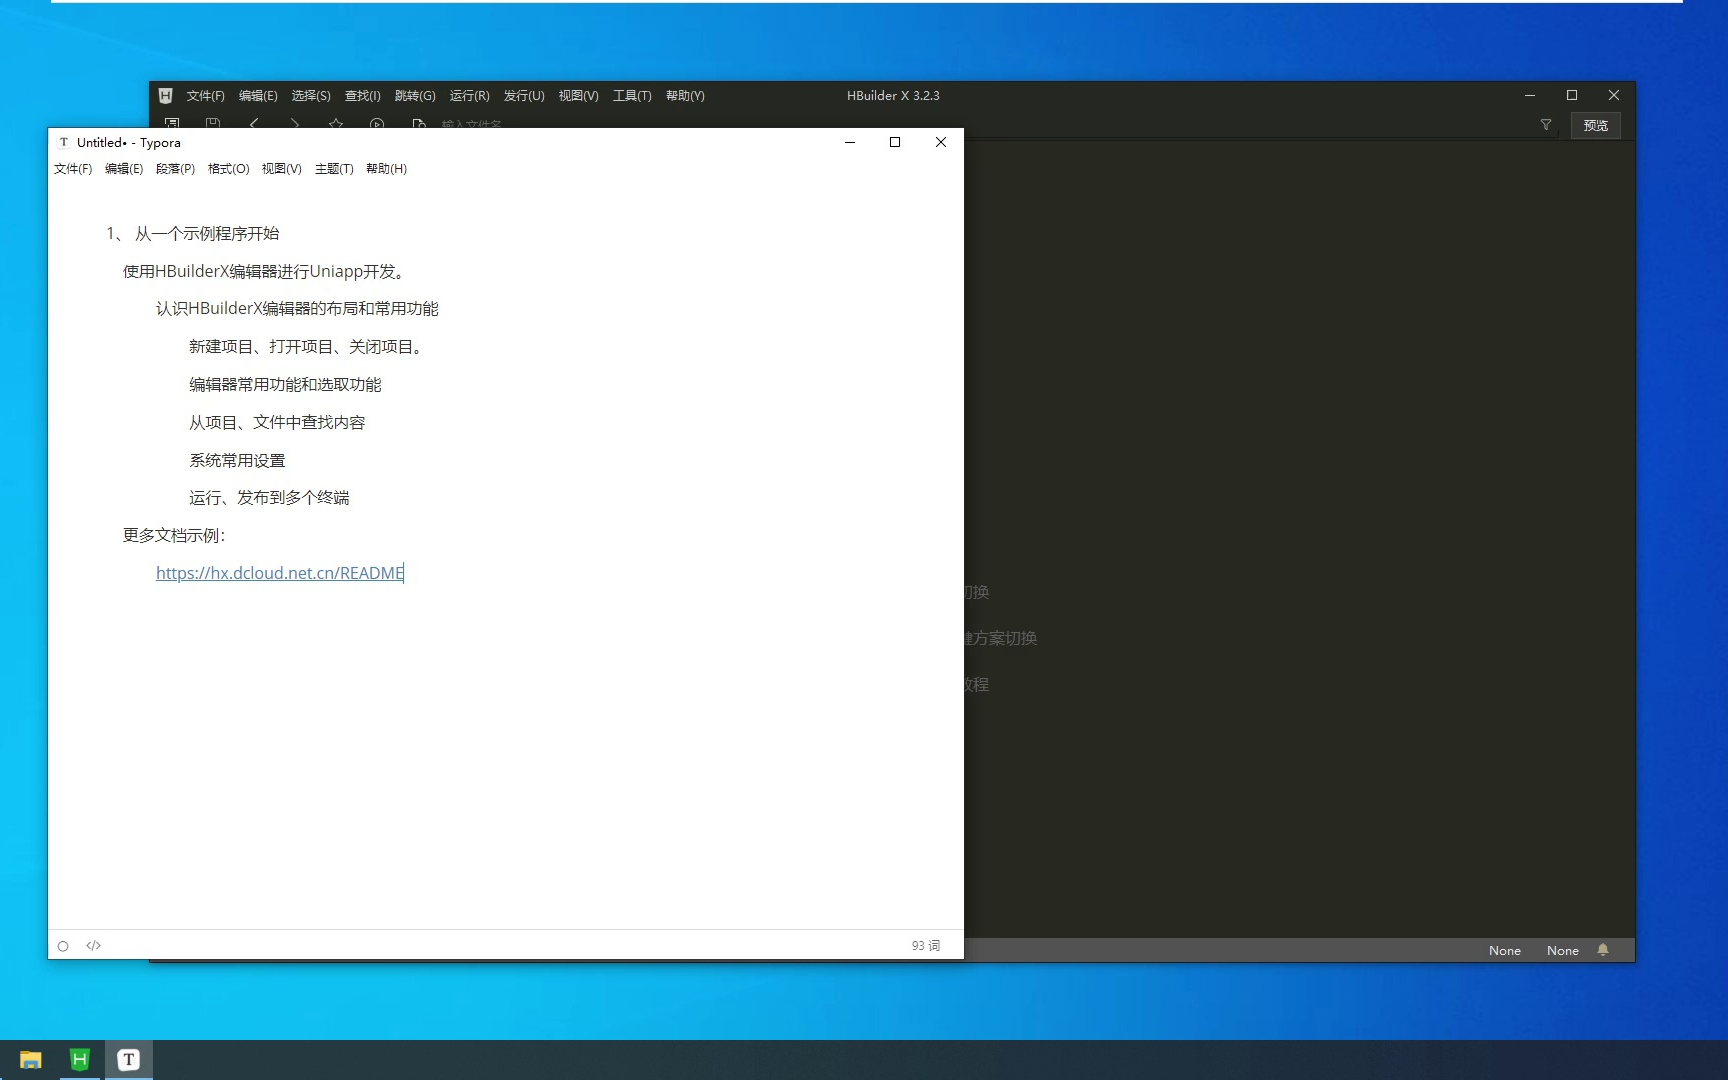1728x1080 pixels.
Task: Open HBuilder X 帮助(Y) menu
Action: pyautogui.click(x=685, y=96)
